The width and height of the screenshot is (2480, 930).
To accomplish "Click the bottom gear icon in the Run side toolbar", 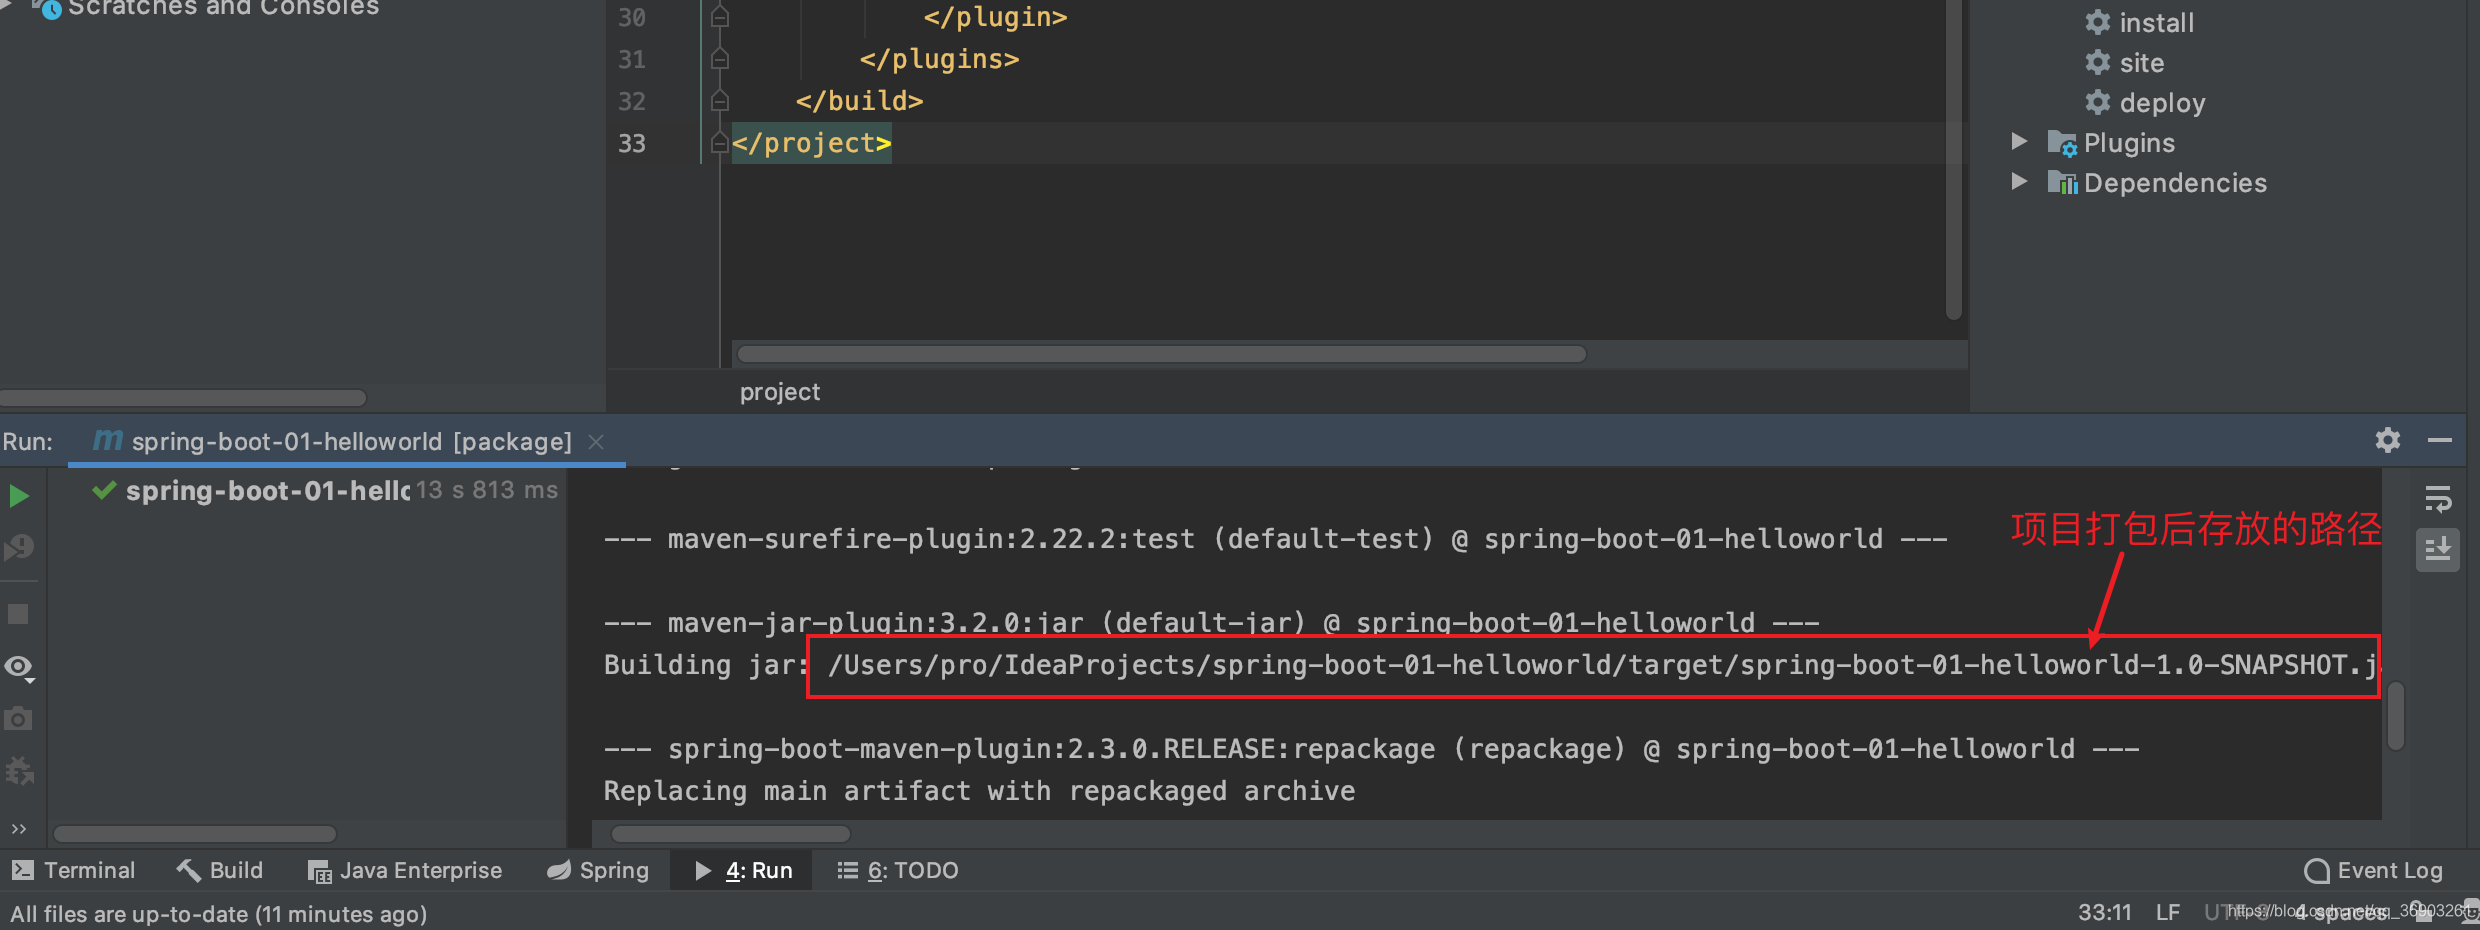I will pyautogui.click(x=19, y=771).
